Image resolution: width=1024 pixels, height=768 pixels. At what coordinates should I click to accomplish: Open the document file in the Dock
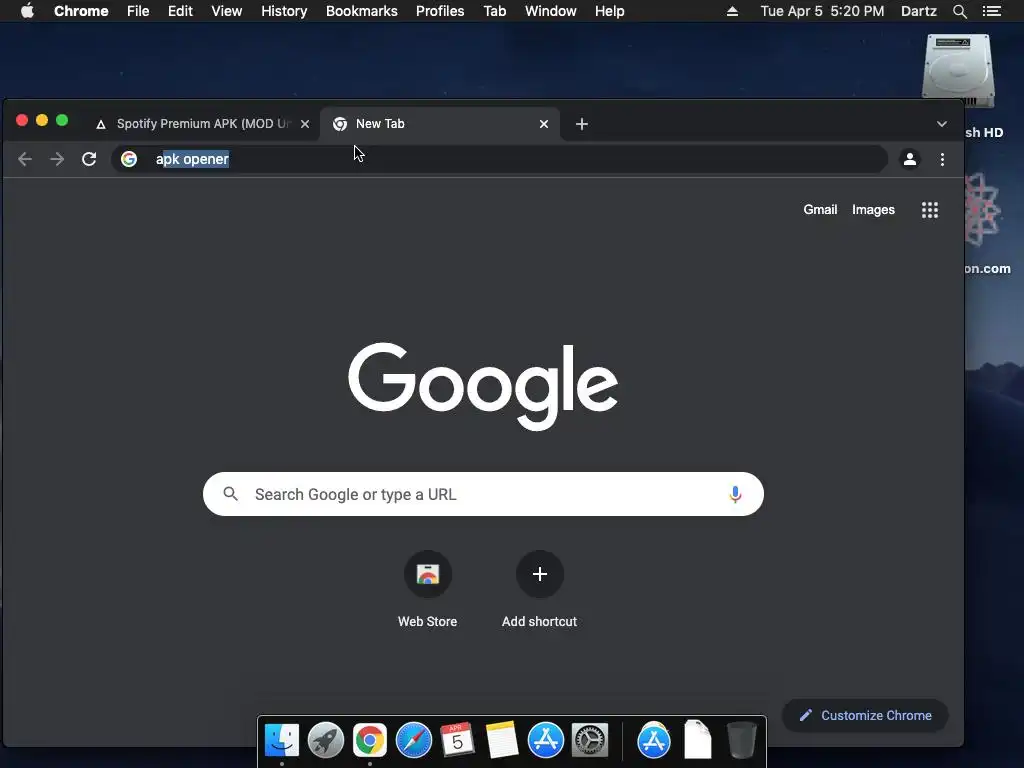[697, 740]
